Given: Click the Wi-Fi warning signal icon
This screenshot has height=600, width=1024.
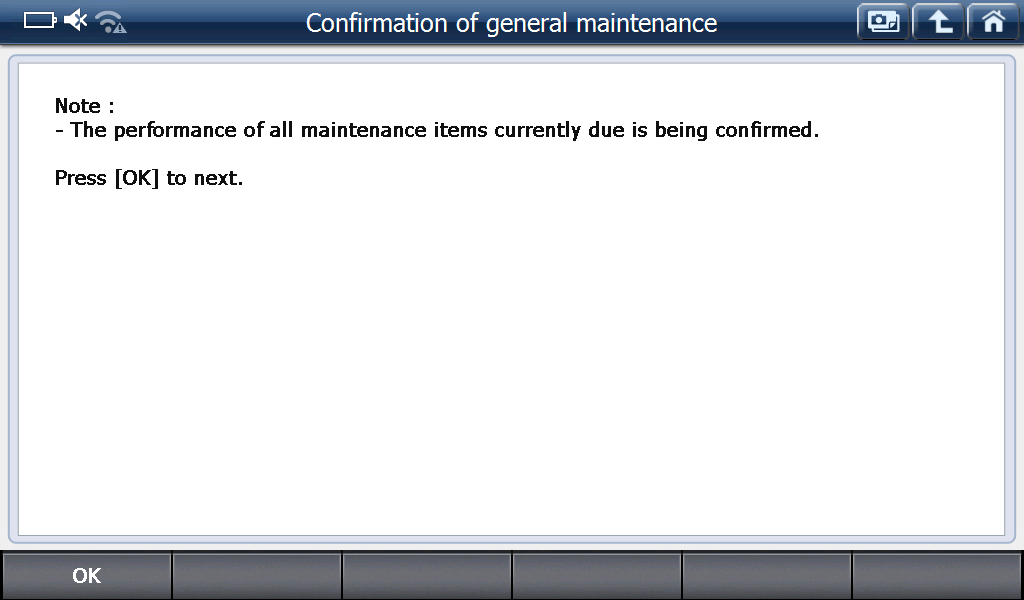Looking at the screenshot, I should (110, 22).
